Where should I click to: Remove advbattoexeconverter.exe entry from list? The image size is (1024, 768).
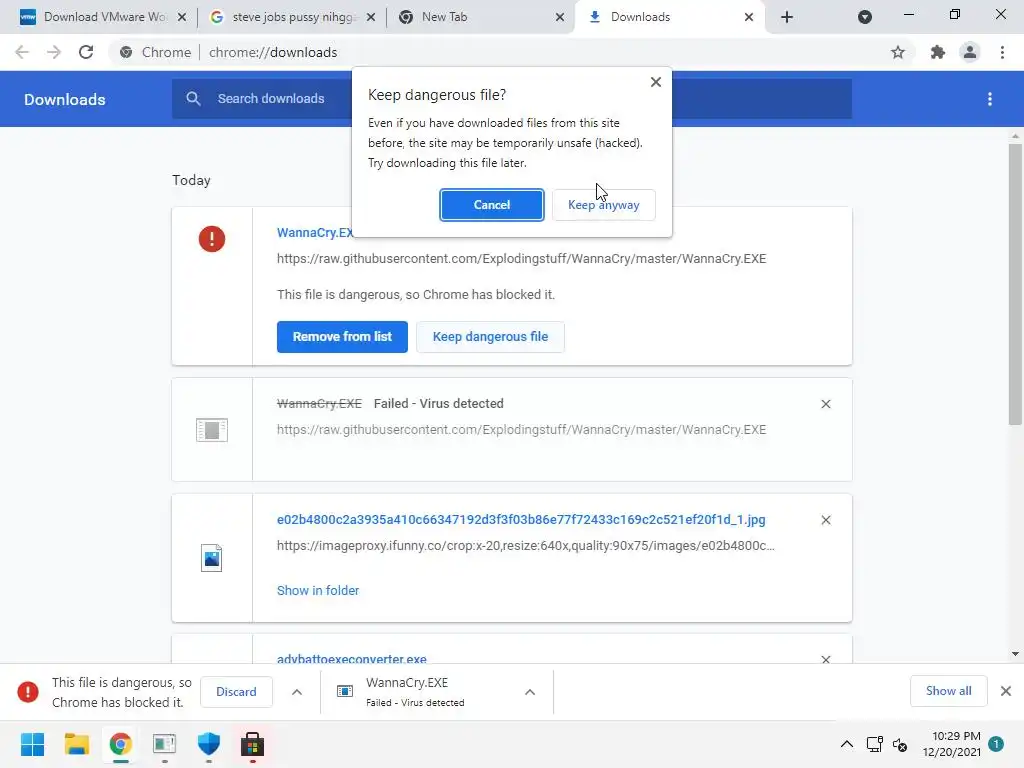click(x=825, y=659)
